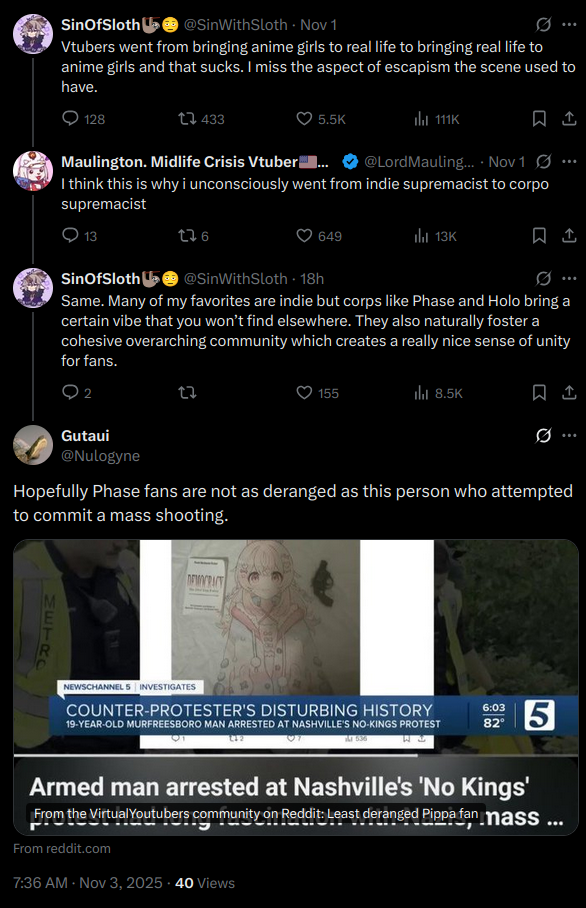This screenshot has height=908, width=586.
Task: Share SinOfSloth's 18h tweet
Action: [569, 393]
